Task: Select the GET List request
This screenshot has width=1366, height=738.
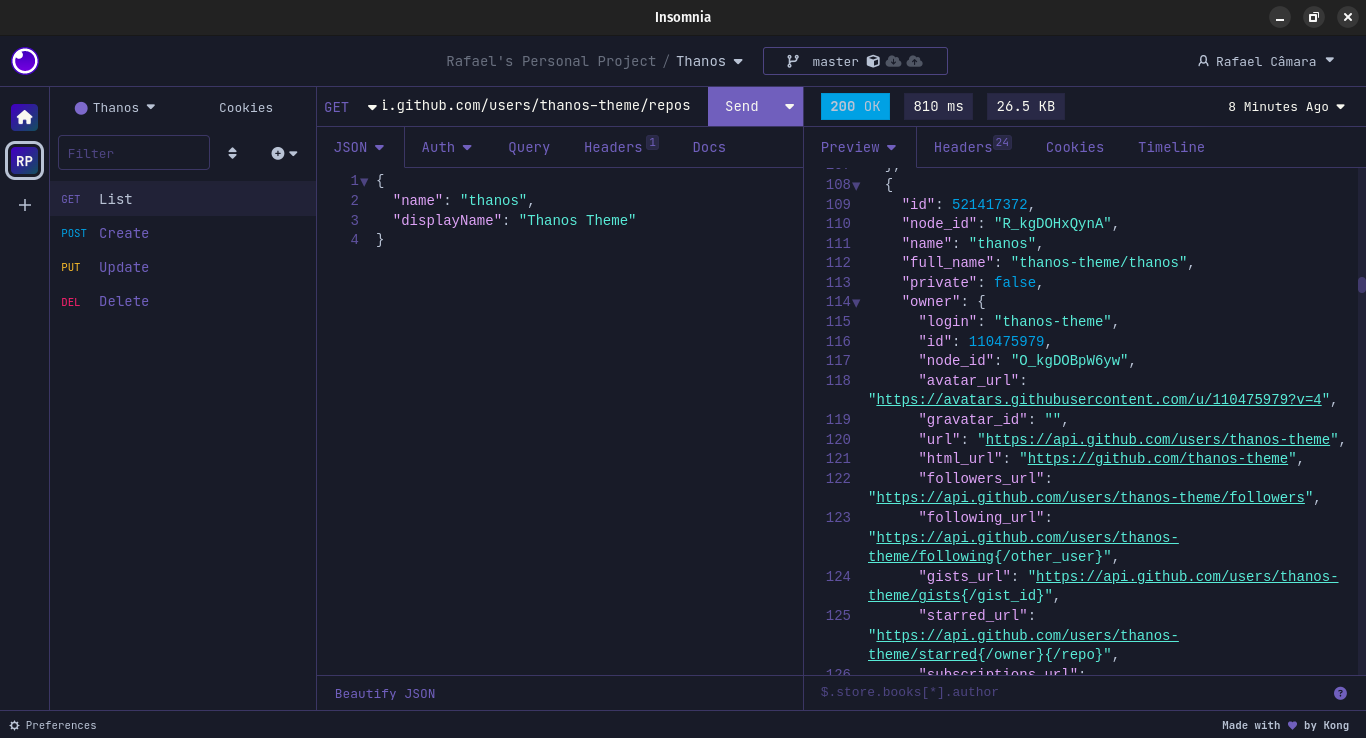Action: (x=183, y=199)
